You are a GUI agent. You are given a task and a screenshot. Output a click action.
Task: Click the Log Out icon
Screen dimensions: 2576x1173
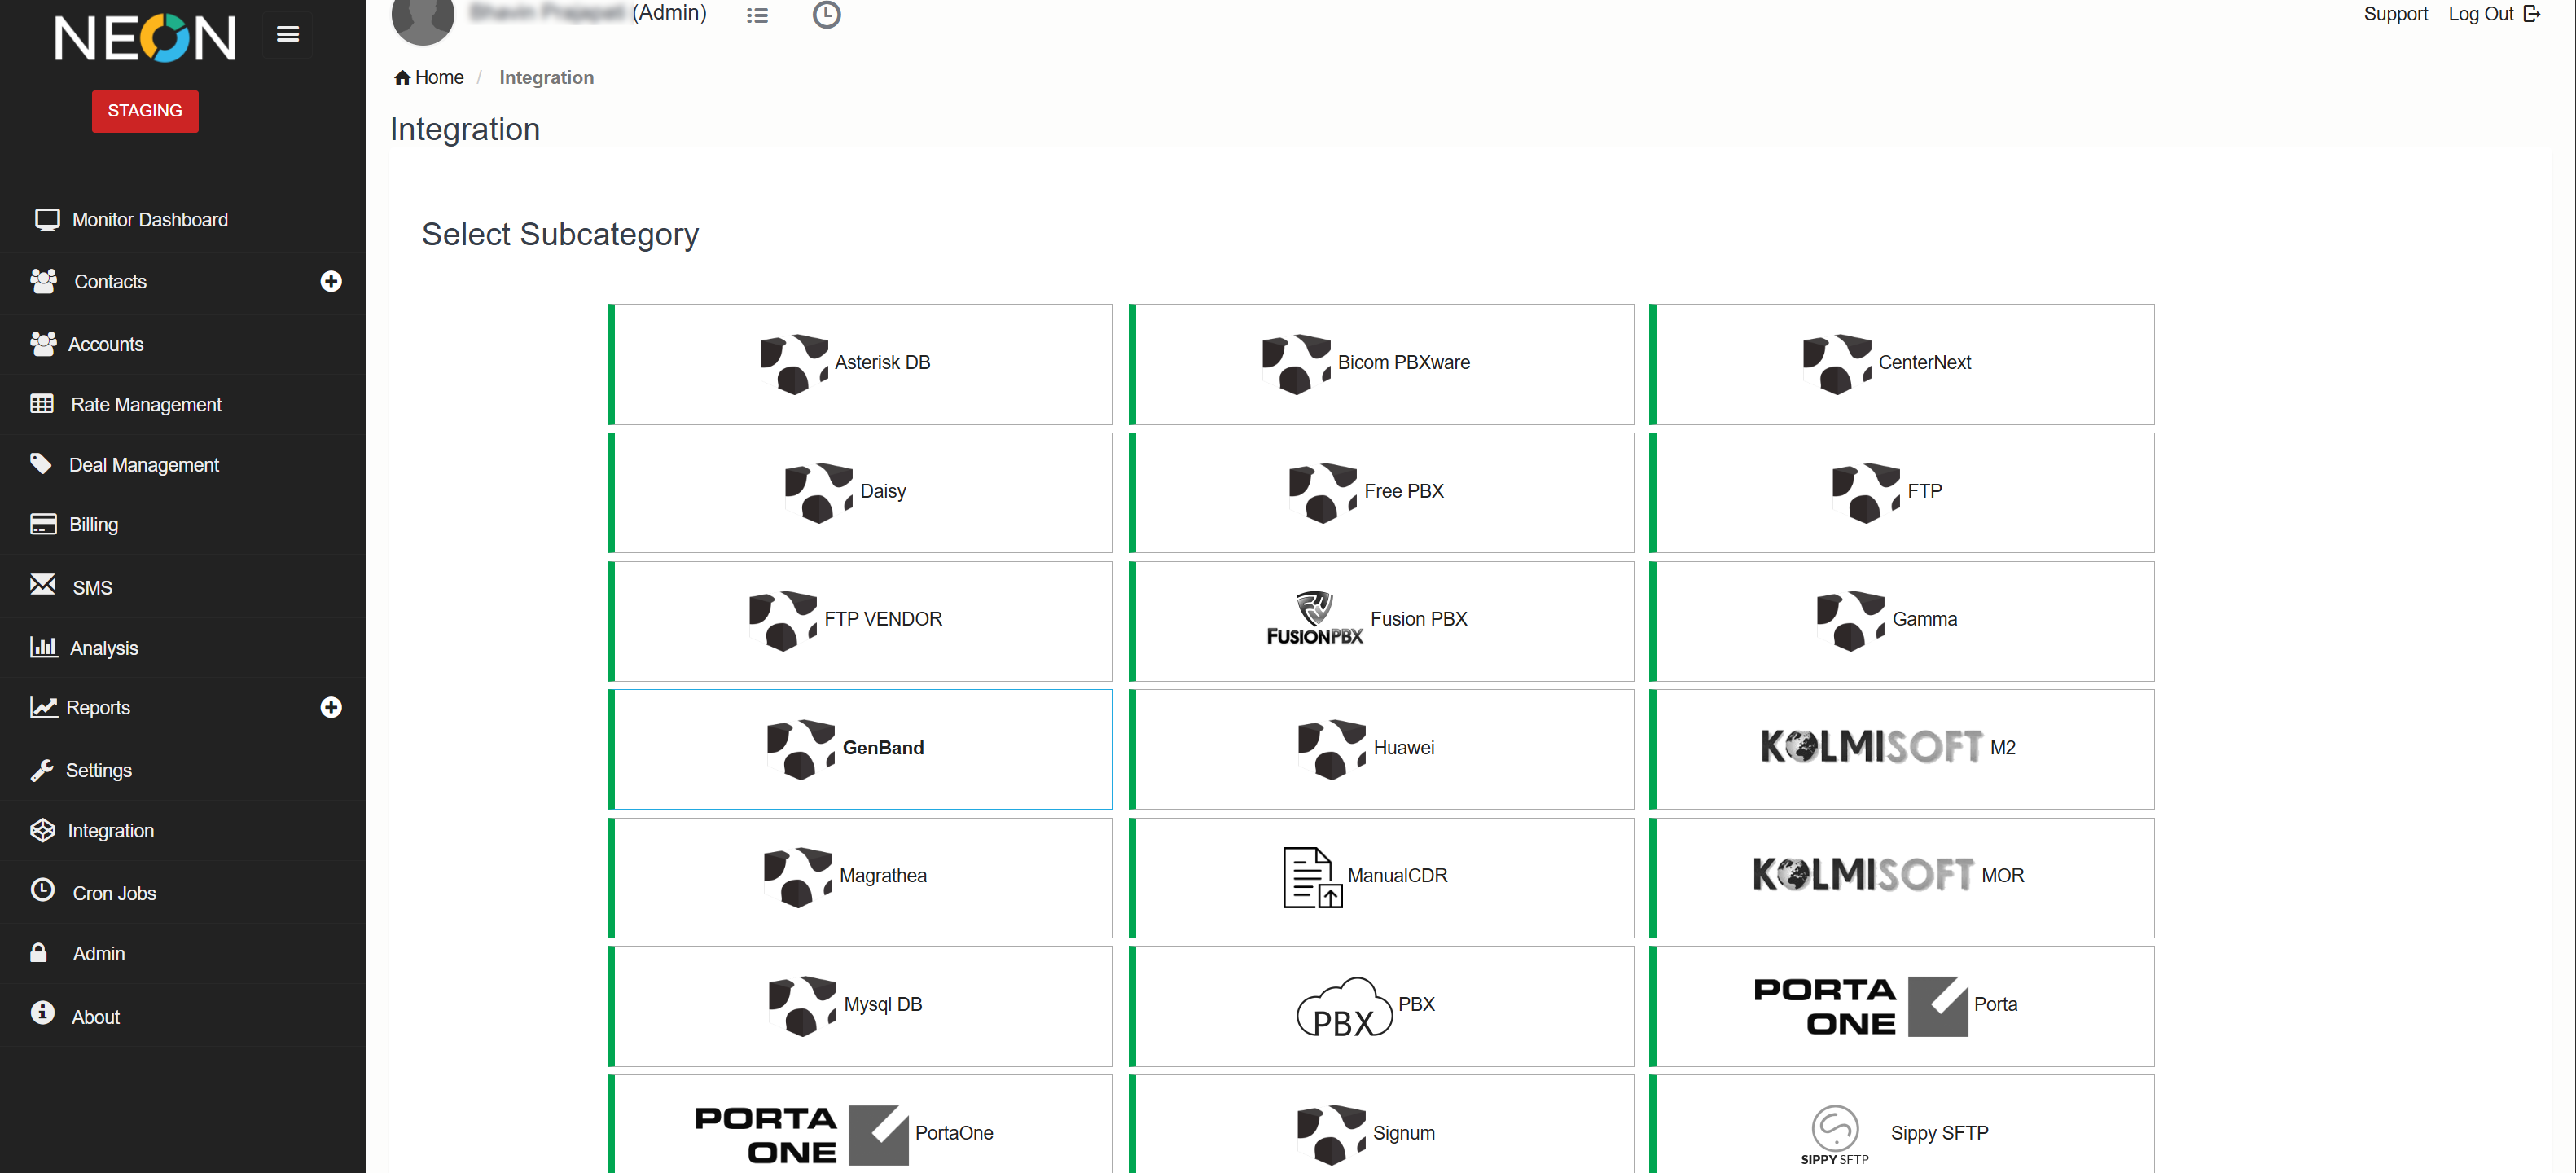(2531, 14)
